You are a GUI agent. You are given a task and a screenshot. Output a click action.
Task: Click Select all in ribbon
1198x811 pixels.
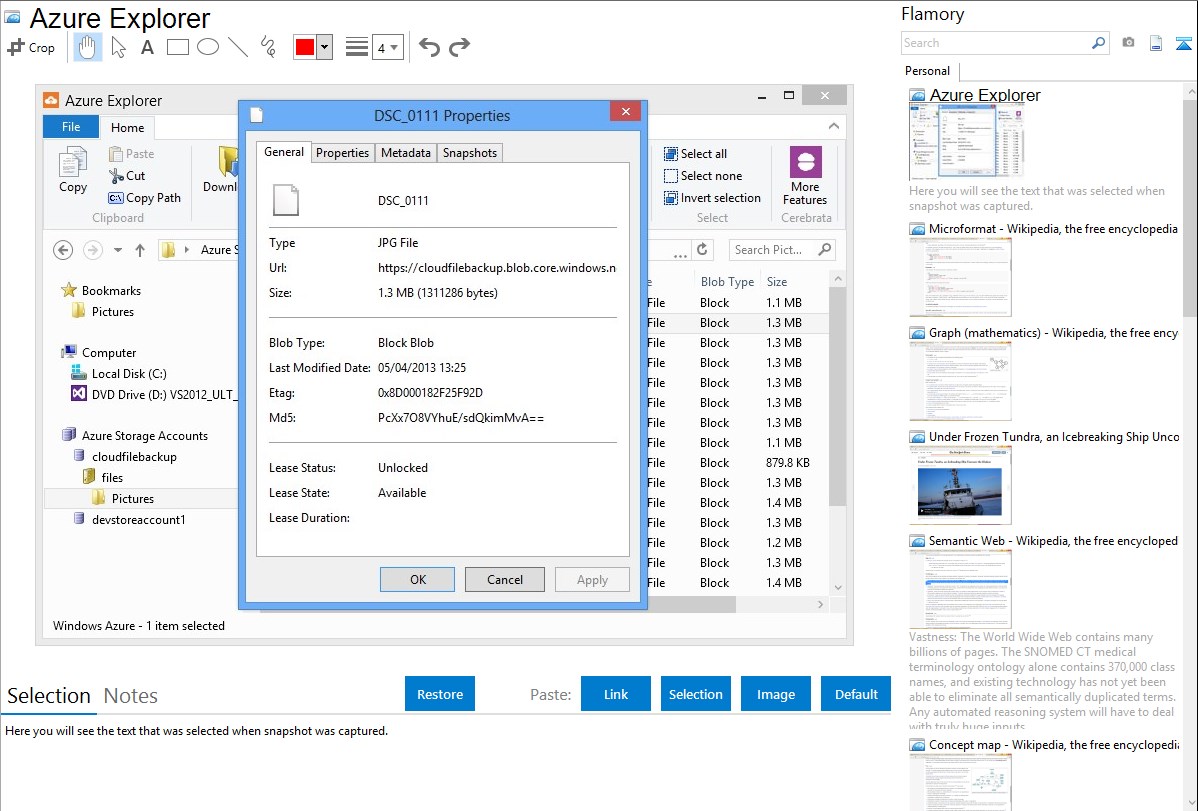click(695, 154)
